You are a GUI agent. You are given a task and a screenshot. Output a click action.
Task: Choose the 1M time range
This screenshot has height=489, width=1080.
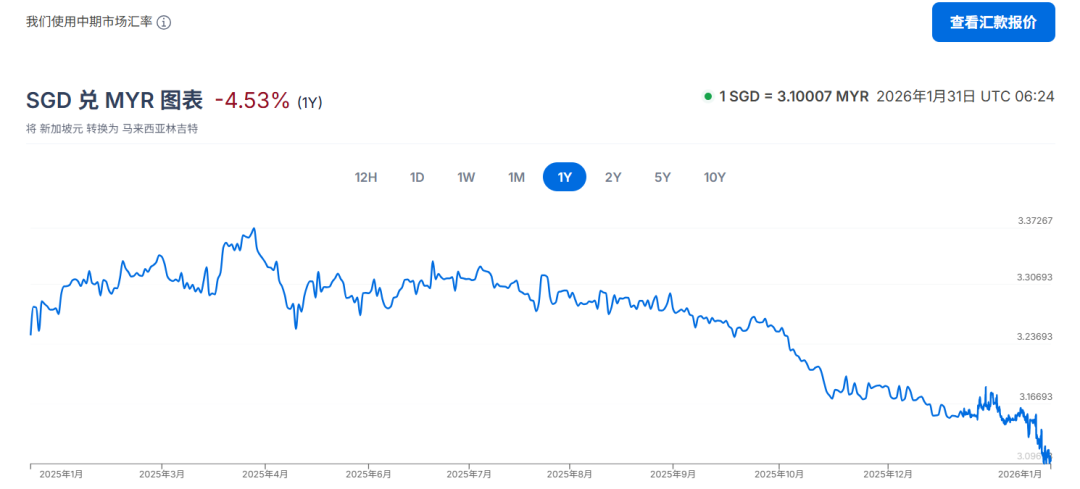tap(516, 177)
